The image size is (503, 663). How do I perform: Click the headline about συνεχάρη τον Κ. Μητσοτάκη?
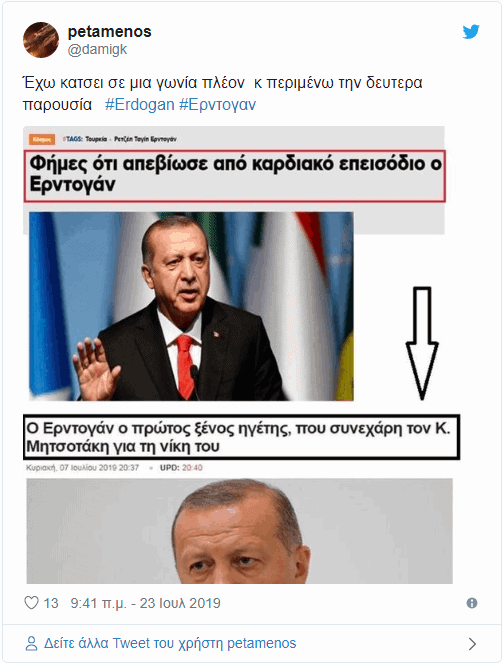pos(241,437)
